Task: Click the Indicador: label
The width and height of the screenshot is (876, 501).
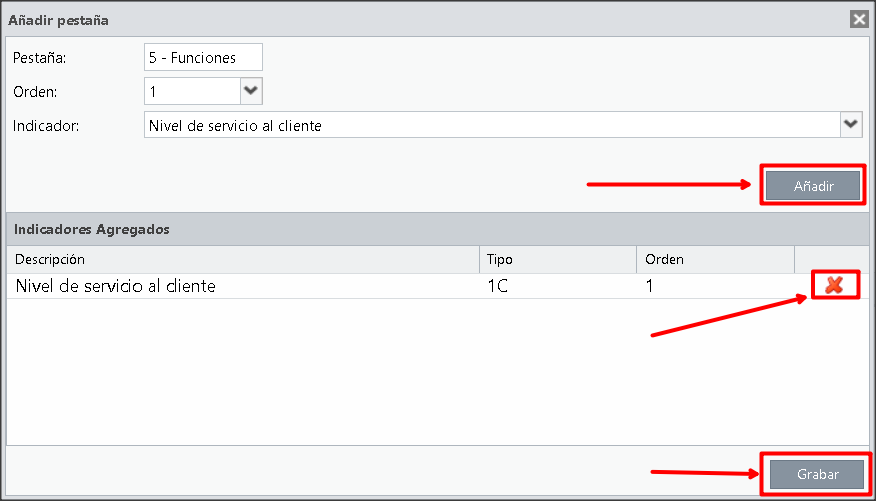Action: point(46,126)
